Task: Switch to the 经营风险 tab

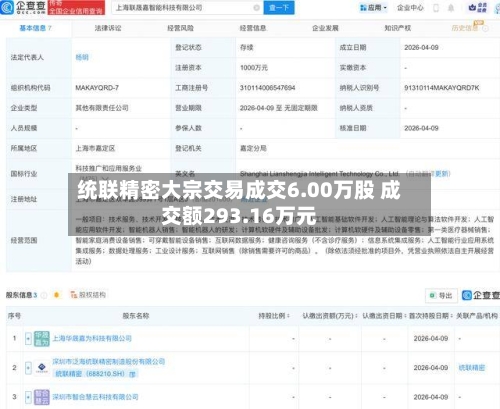Action: [180, 28]
